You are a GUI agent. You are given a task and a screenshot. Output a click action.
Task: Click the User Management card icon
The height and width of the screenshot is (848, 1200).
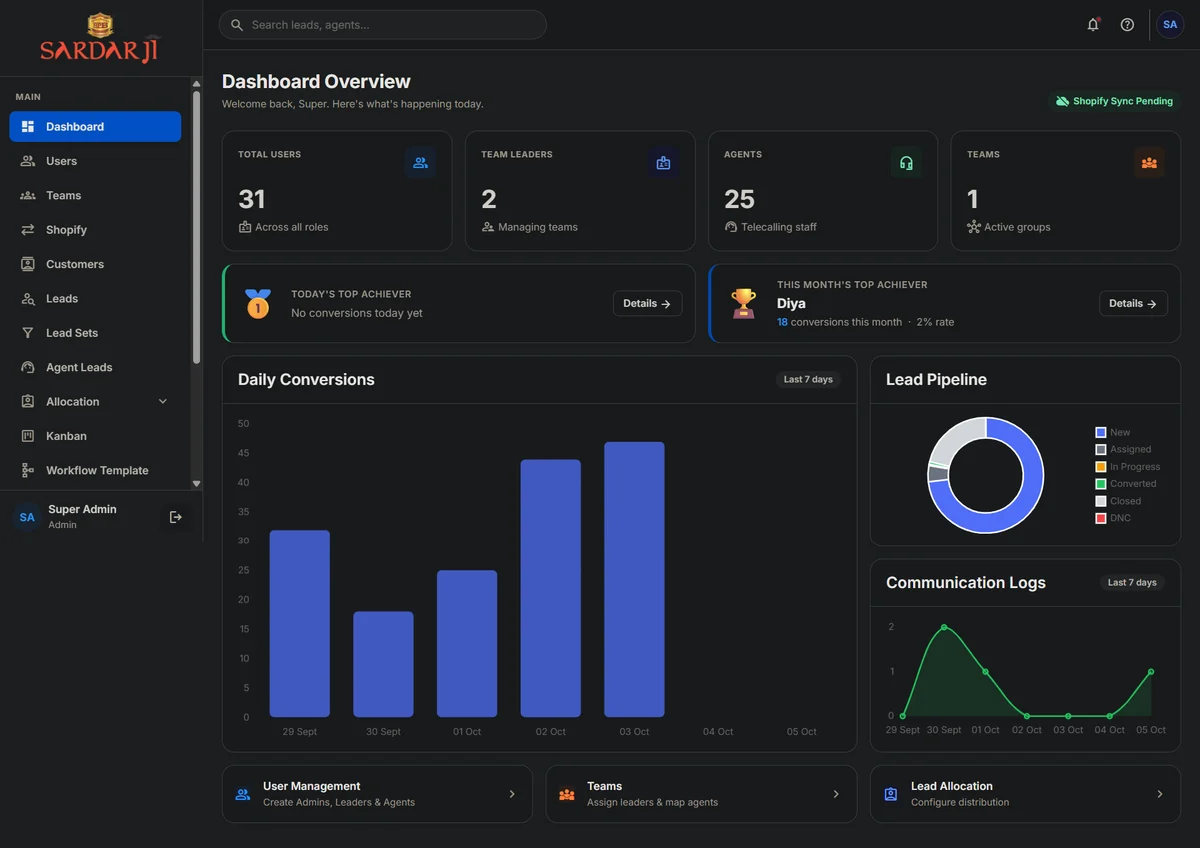243,794
